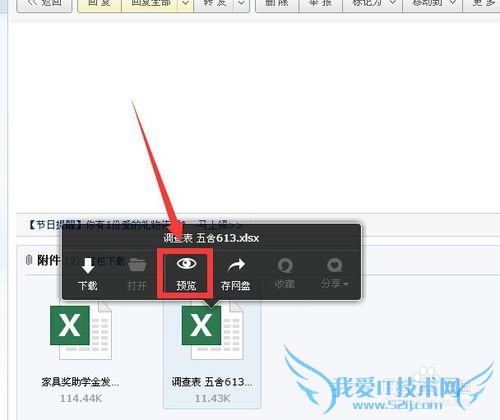Click the file name 家具奖助学金发...
500x420 pixels.
pos(80,382)
